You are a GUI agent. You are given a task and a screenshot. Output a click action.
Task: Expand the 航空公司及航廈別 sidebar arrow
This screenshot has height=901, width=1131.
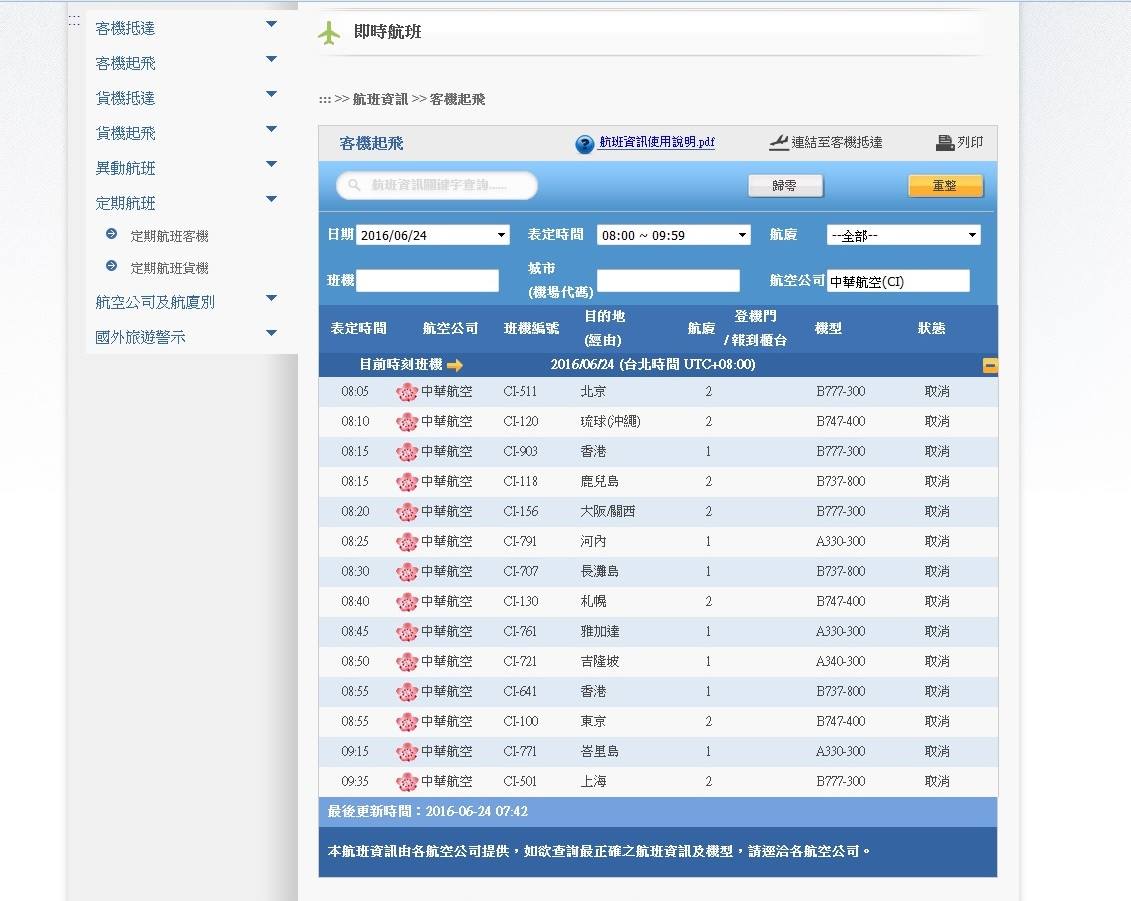tap(271, 298)
